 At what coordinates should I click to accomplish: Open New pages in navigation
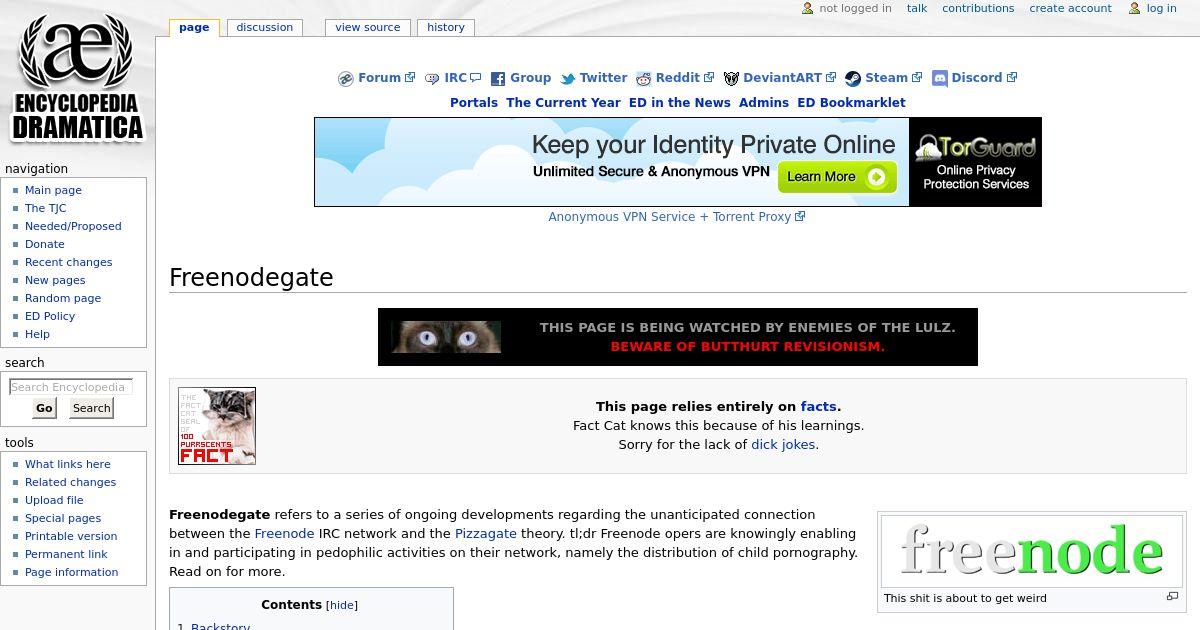[x=55, y=280]
